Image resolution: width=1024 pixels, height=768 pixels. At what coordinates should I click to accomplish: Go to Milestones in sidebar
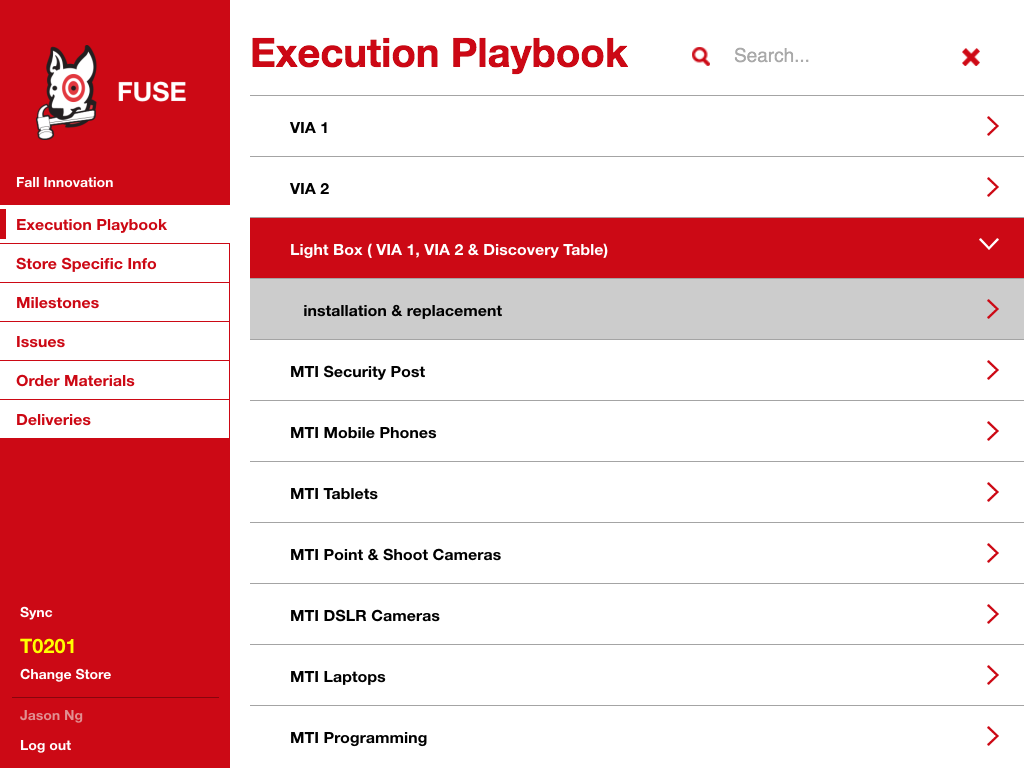point(115,303)
